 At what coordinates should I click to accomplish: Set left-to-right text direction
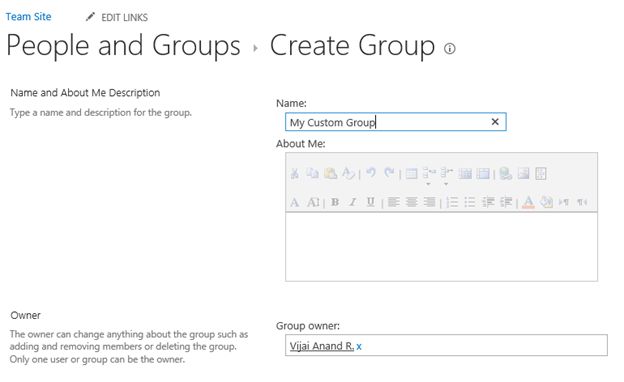coord(564,202)
